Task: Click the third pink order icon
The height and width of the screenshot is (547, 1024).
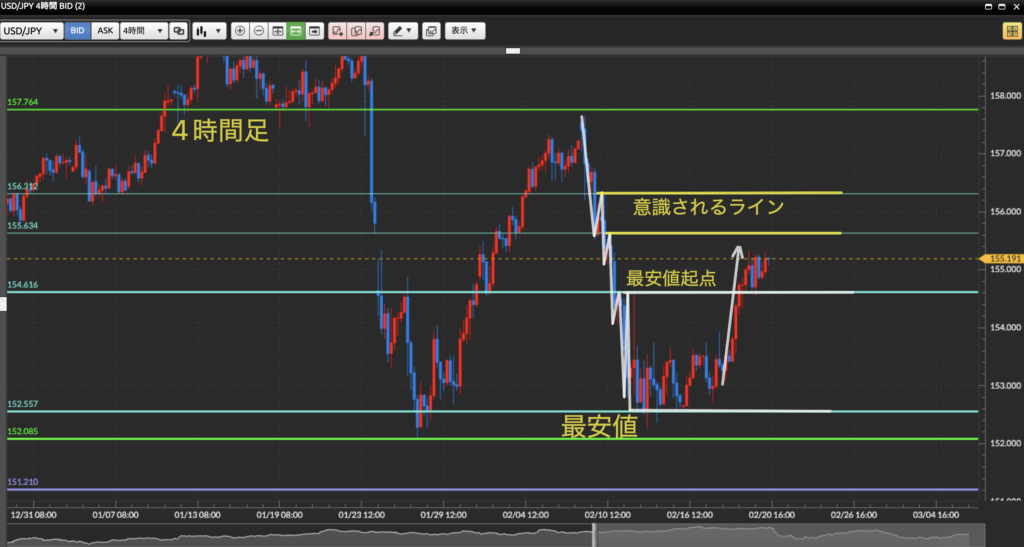Action: click(x=374, y=31)
